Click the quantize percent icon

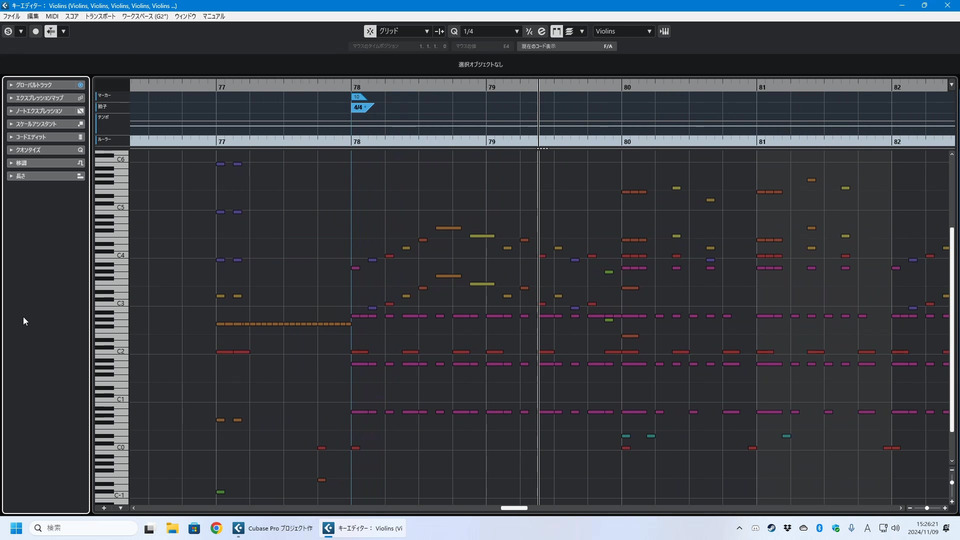(x=529, y=31)
